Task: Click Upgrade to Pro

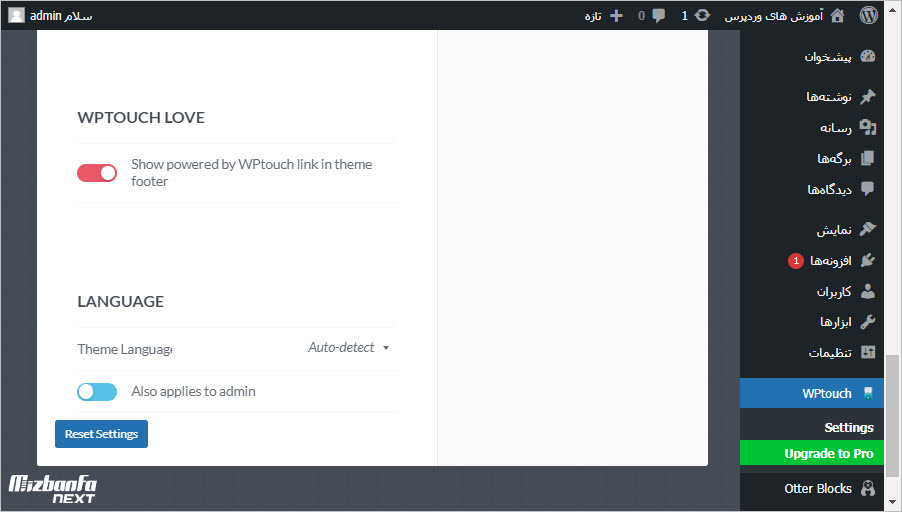Action: 812,453
